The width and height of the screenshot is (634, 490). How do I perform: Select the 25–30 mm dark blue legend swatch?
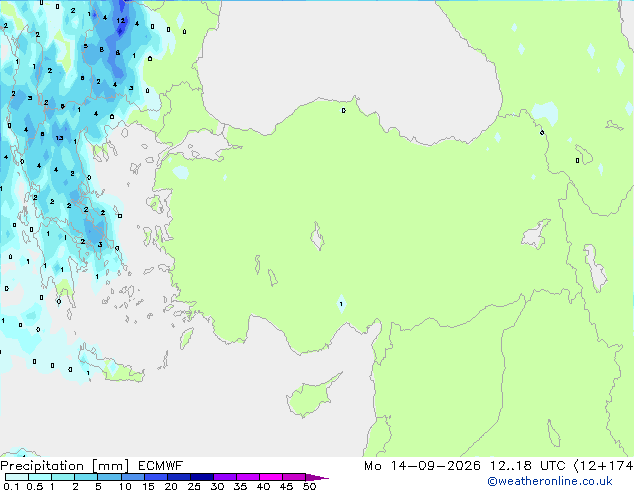pos(202,477)
